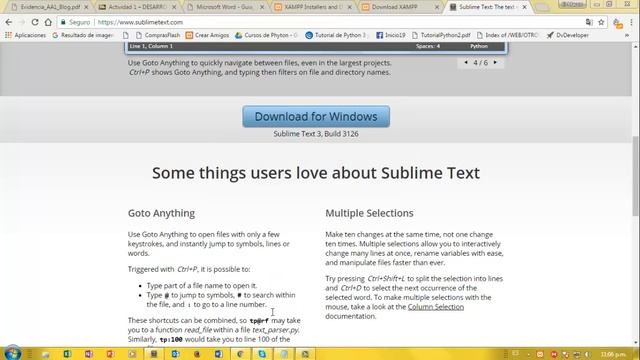Open the Inicio19 Facebook bookmark
Viewport: 640px width, 360px height.
click(x=391, y=35)
